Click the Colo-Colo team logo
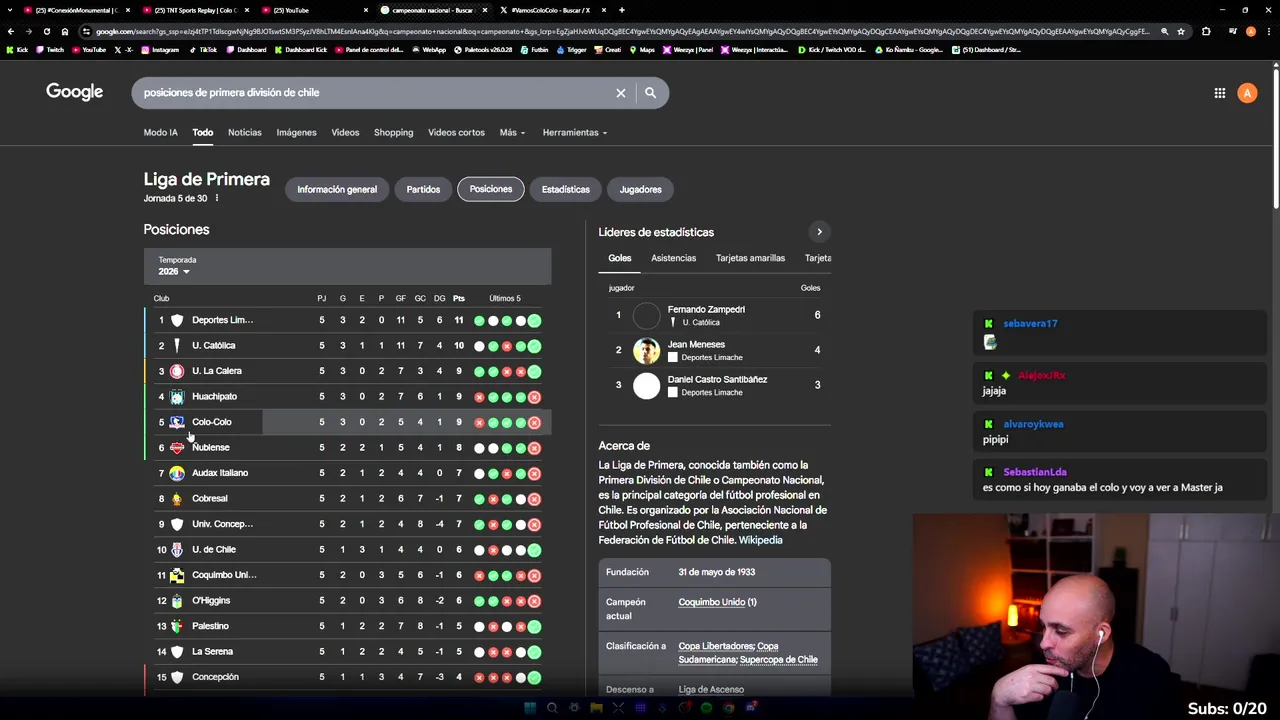The height and width of the screenshot is (720, 1280). [177, 422]
